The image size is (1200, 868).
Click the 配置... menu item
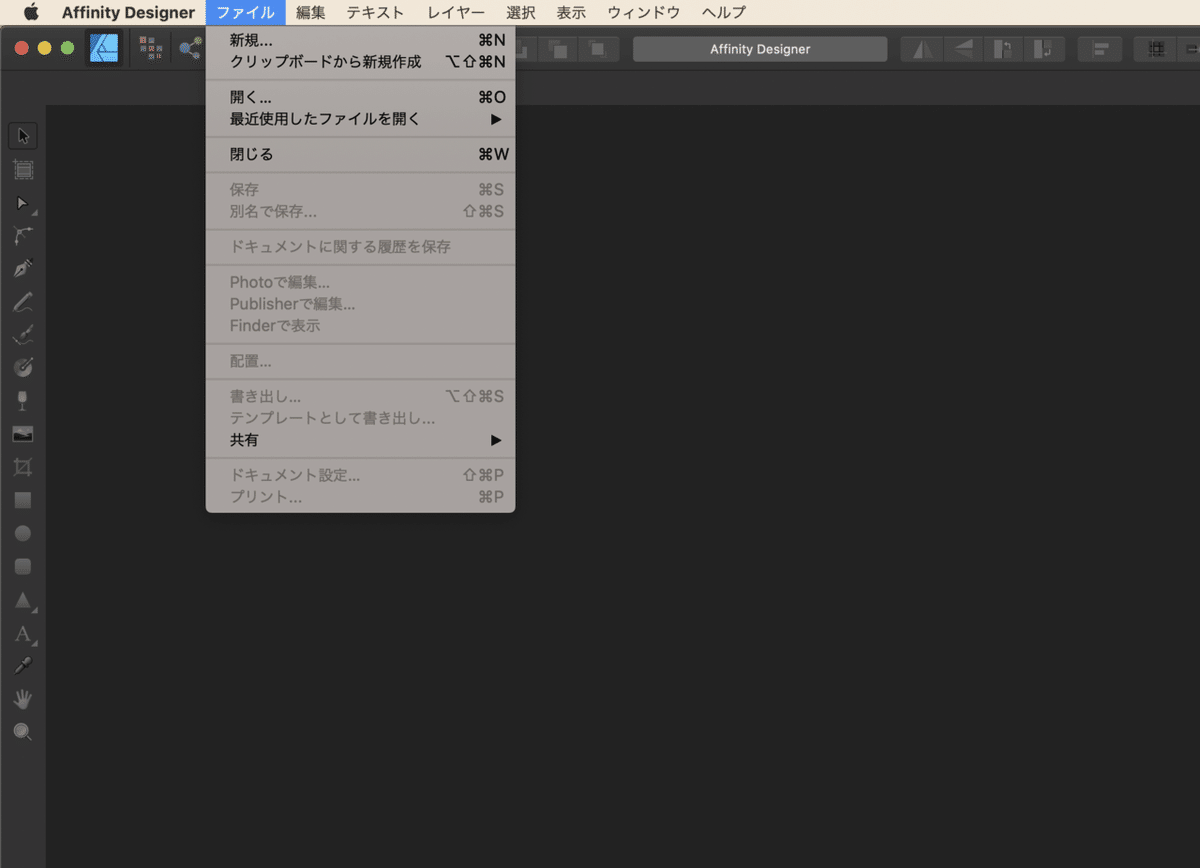point(361,361)
